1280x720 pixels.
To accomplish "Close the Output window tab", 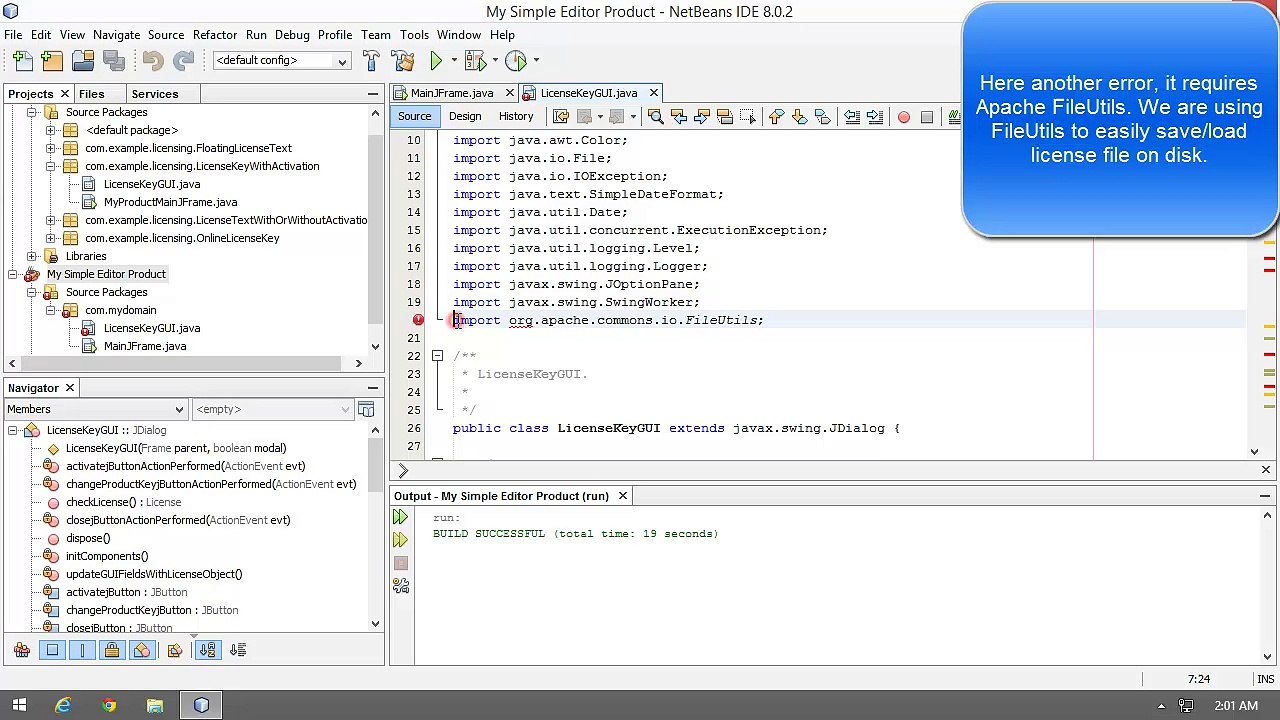I will tap(622, 496).
